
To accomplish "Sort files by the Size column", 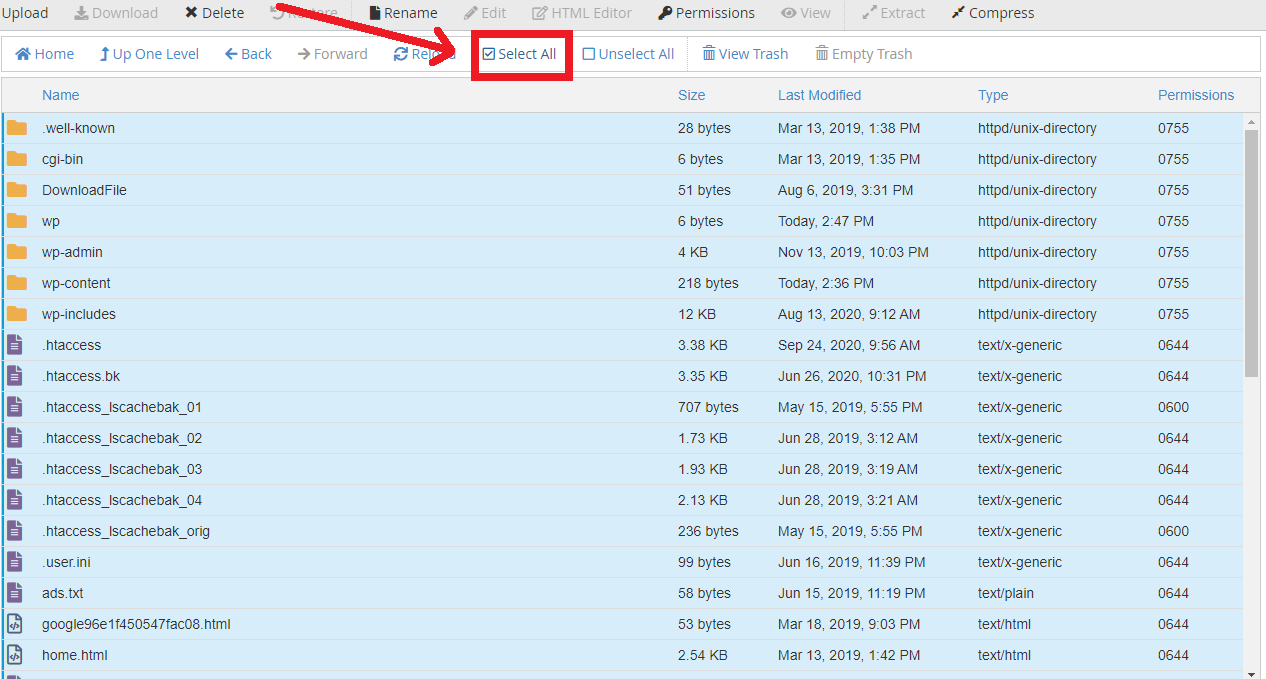I will click(691, 95).
